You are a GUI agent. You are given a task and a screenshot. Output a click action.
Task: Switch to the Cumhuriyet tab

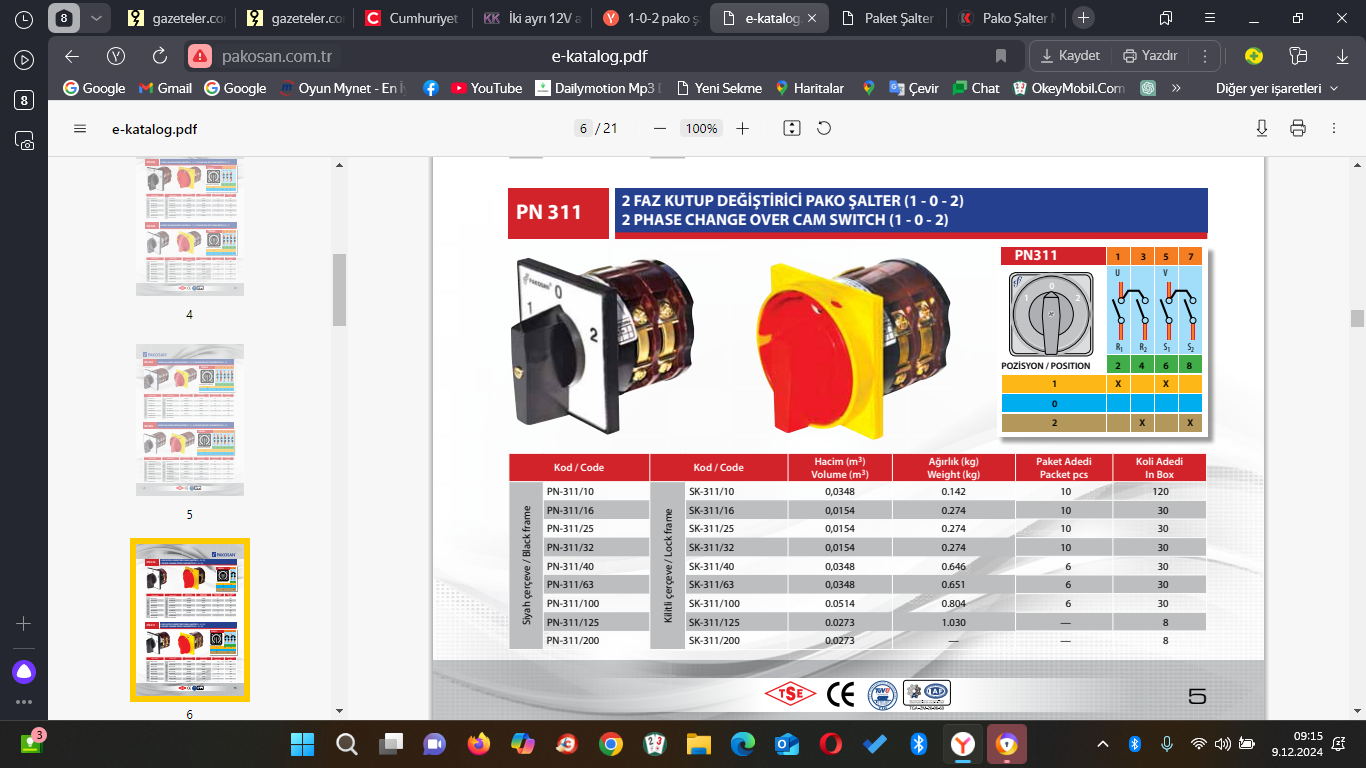tap(413, 18)
